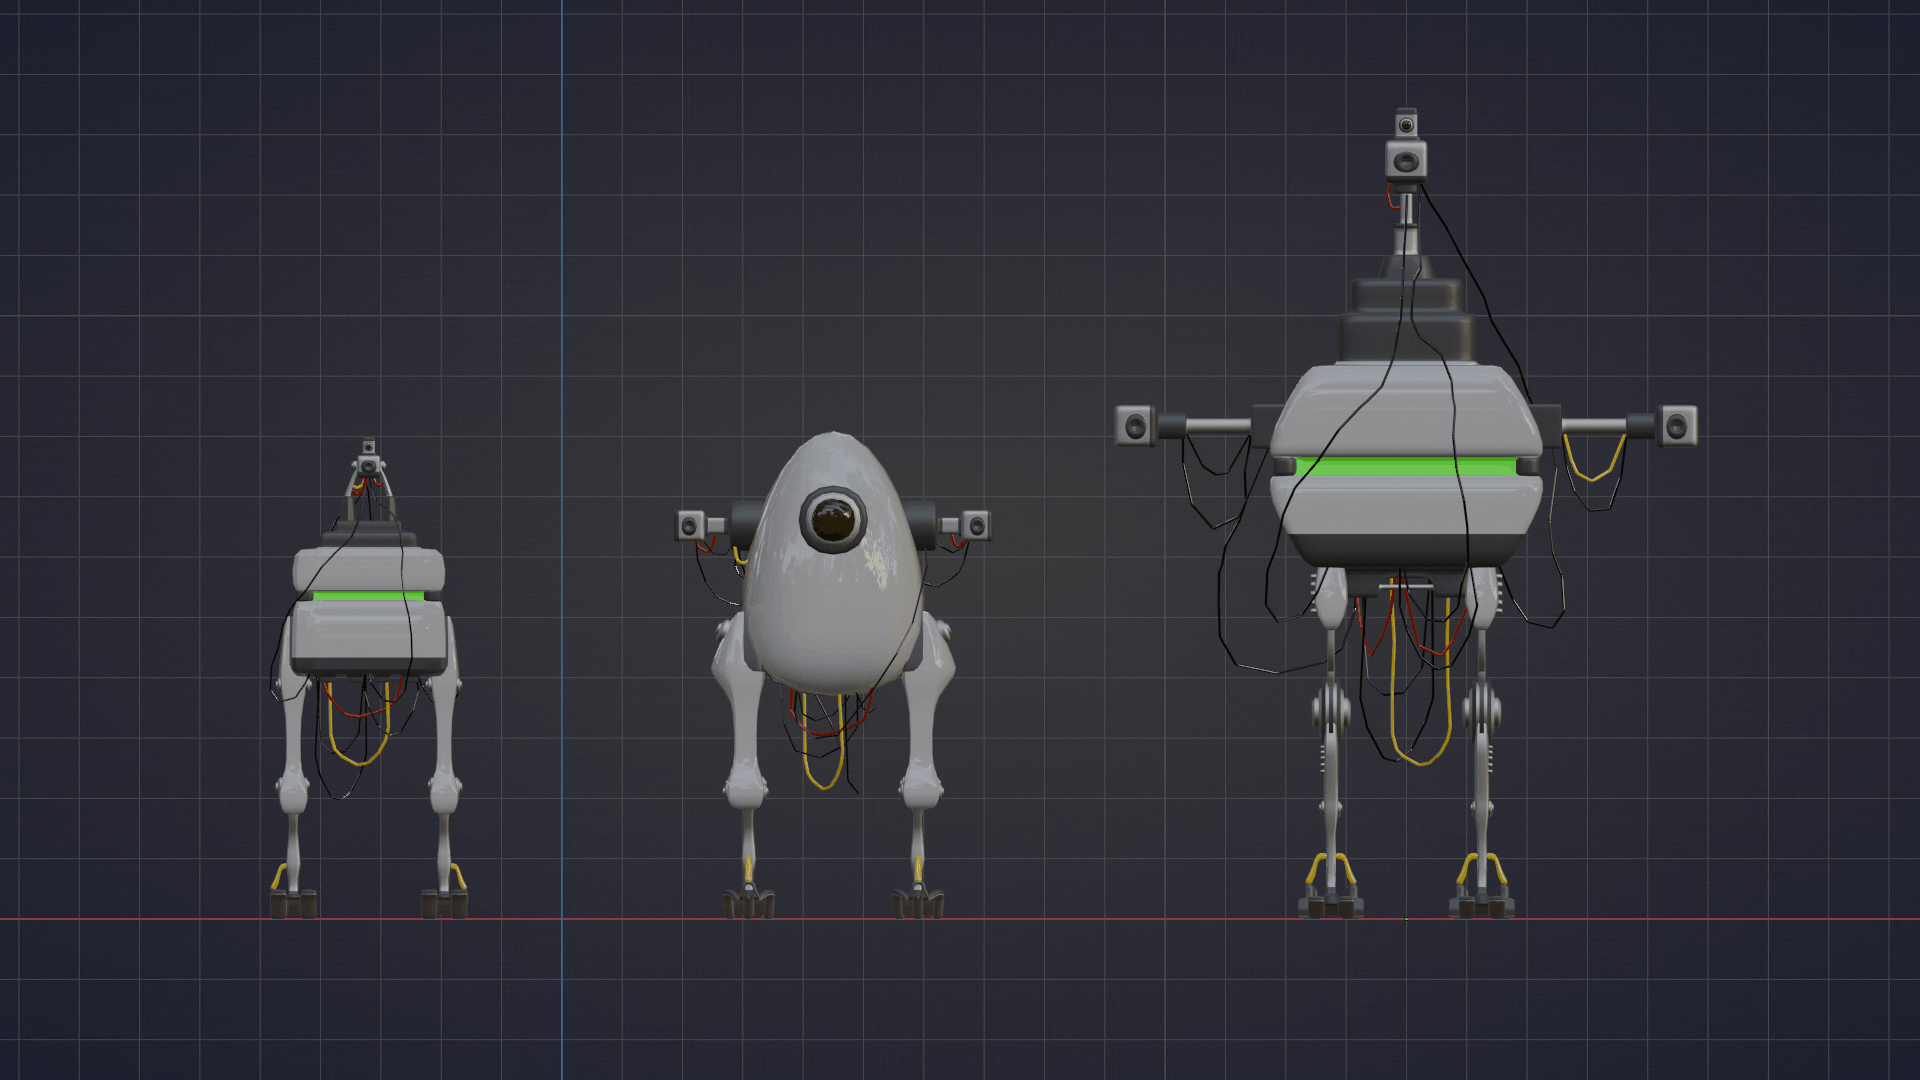Image resolution: width=1920 pixels, height=1080 pixels.
Task: Select the tall robot's top camera head
Action: (1406, 158)
